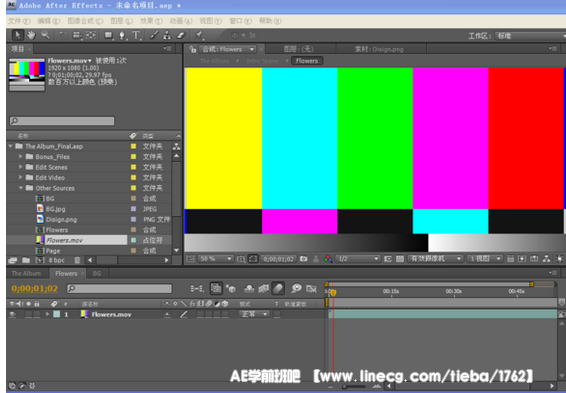Image resolution: width=566 pixels, height=393 pixels.
Task: Toggle transparency grid in viewer
Action: click(400, 259)
